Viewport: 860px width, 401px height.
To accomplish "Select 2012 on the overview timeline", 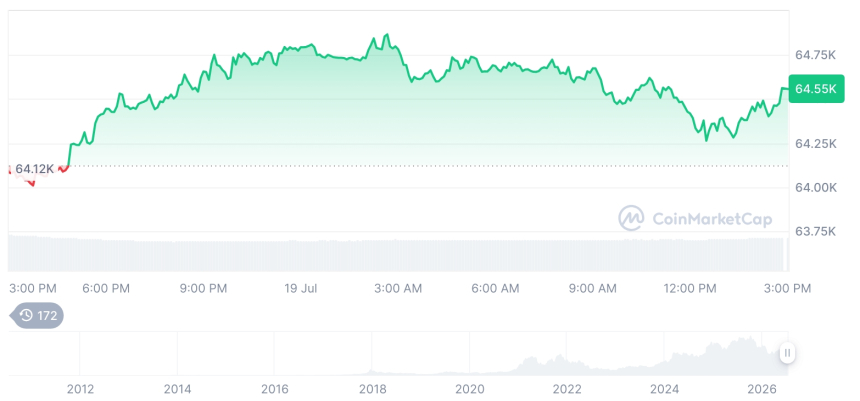I will pos(80,389).
